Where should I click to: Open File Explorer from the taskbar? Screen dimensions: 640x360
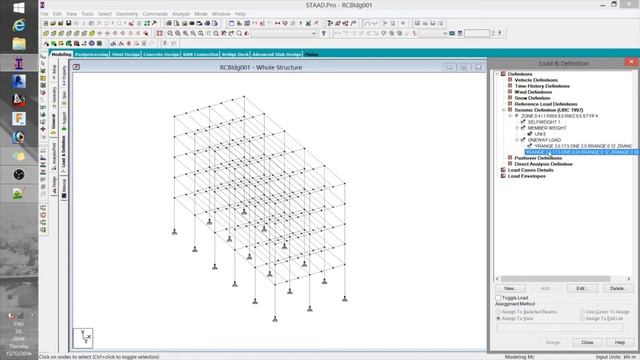point(19,44)
